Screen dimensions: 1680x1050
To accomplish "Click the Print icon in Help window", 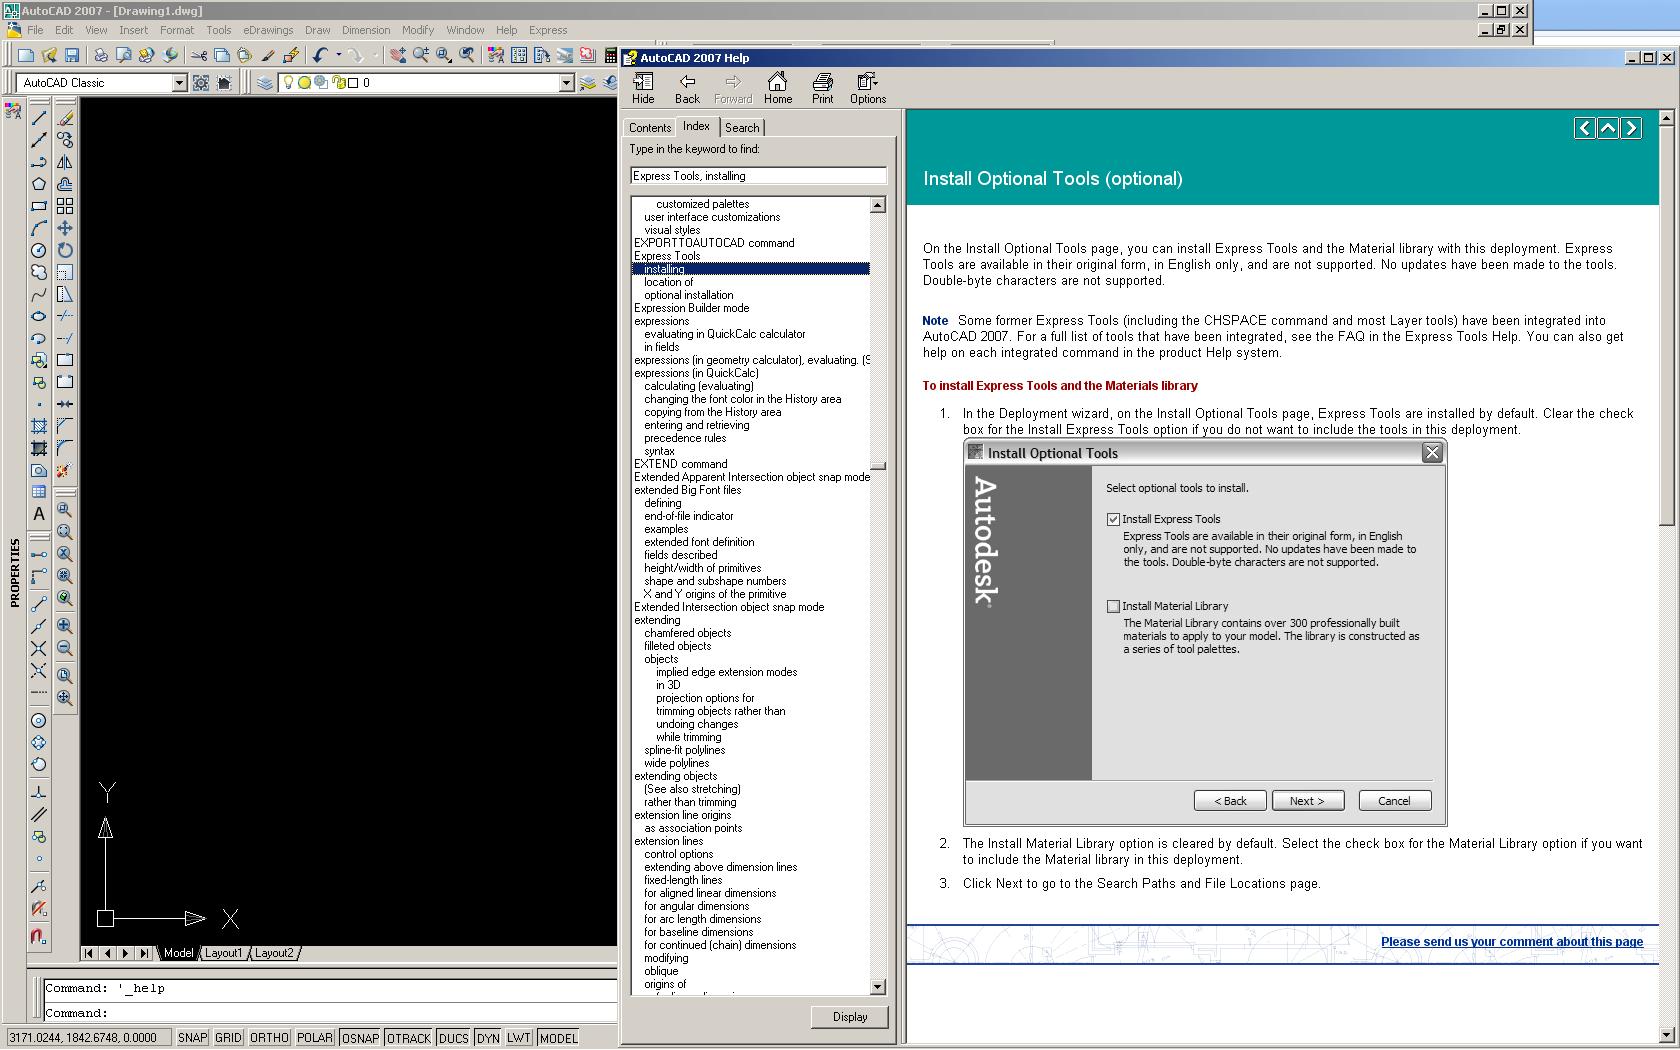I will 822,88.
